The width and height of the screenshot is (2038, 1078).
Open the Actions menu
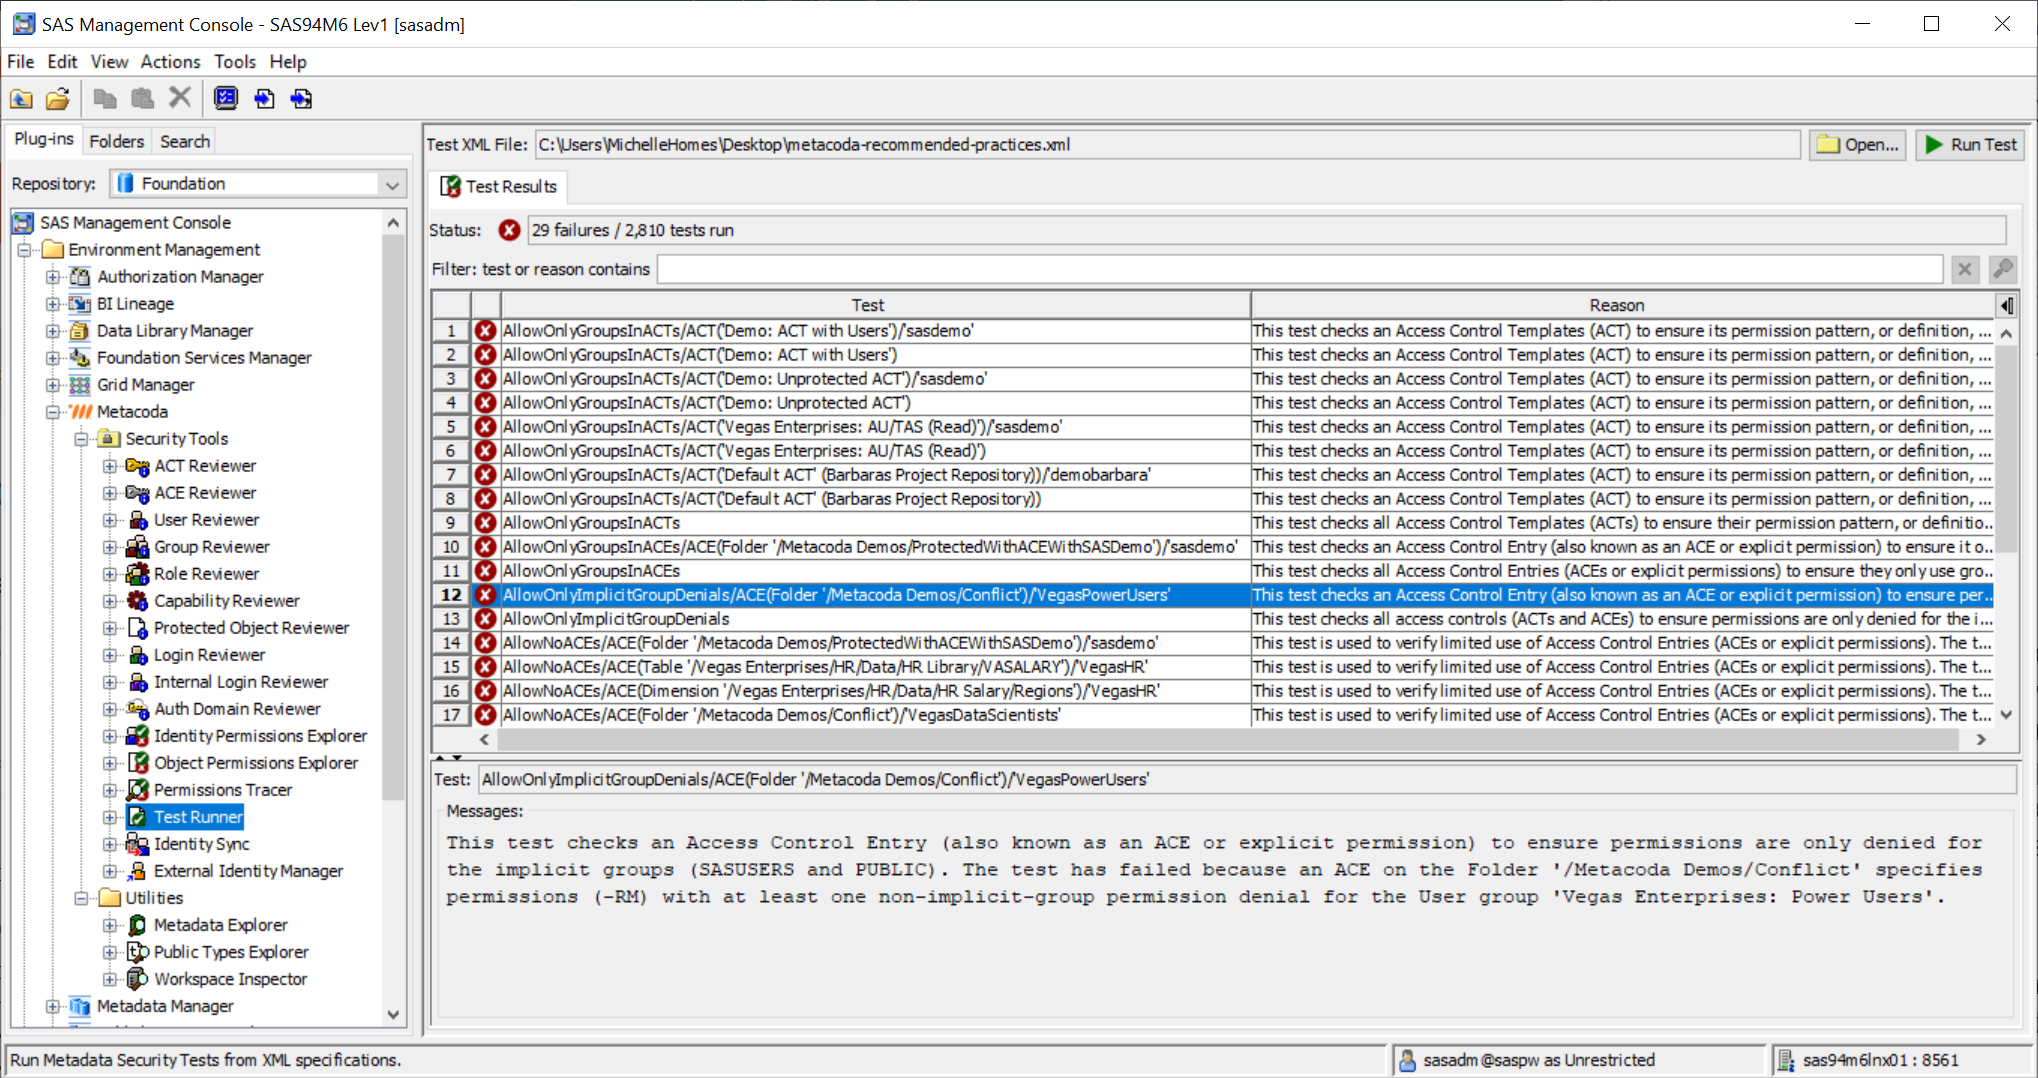(170, 62)
